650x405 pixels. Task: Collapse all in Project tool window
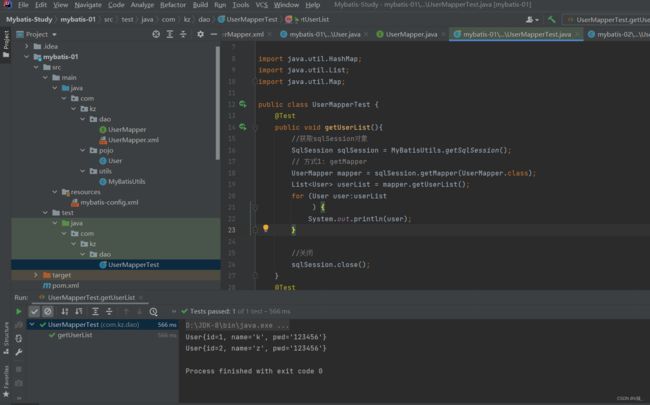183,34
